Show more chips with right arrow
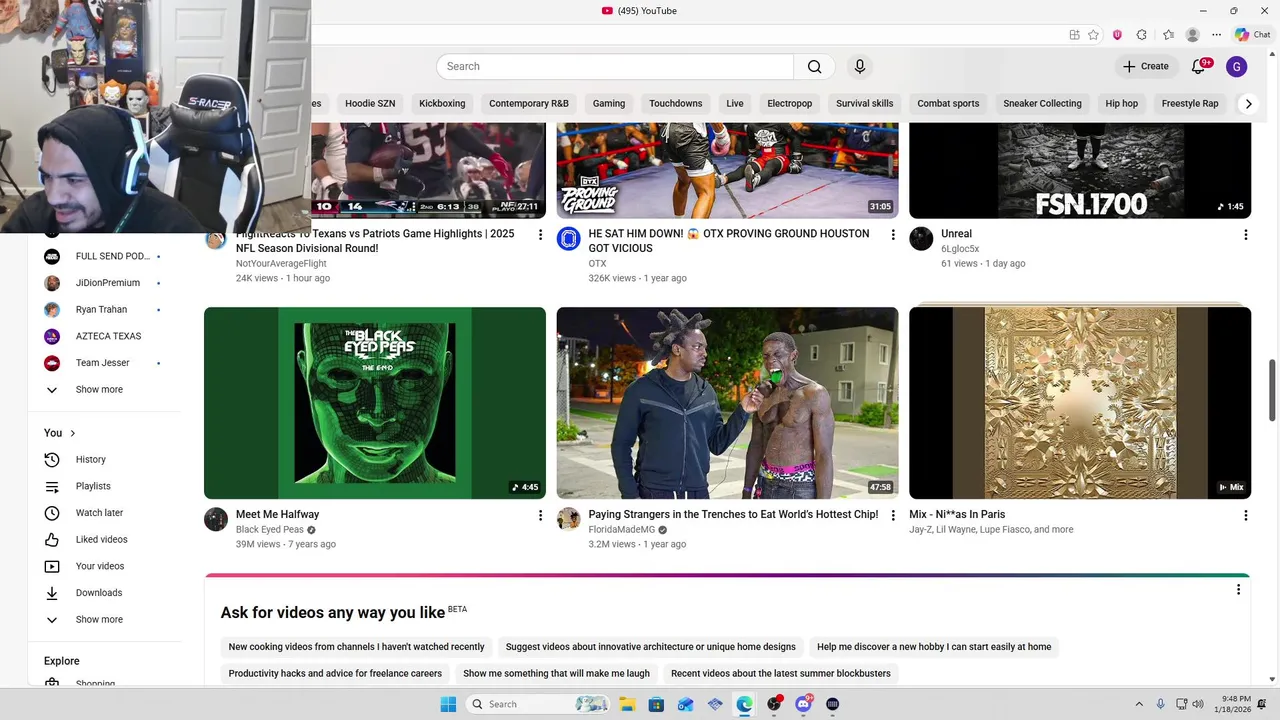1280x720 pixels. (1248, 104)
